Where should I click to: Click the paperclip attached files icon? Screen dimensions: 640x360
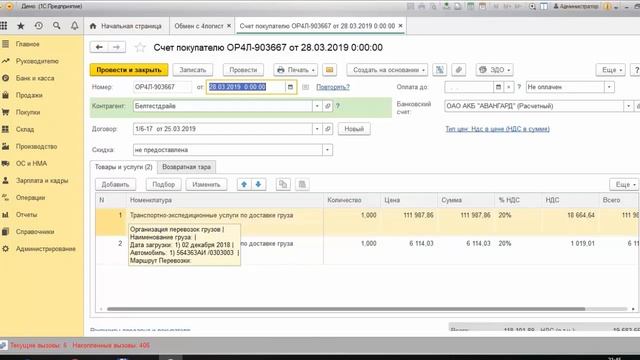coord(459,70)
